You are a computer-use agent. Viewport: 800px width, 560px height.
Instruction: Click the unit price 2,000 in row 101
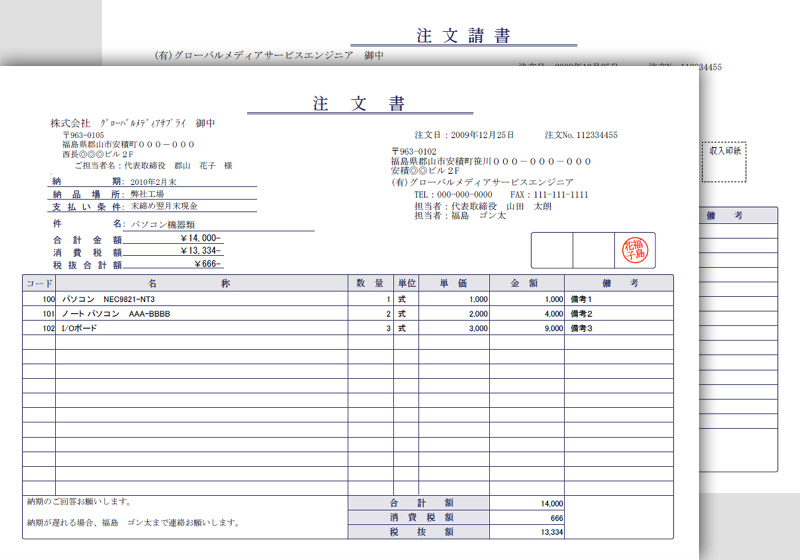(x=479, y=314)
